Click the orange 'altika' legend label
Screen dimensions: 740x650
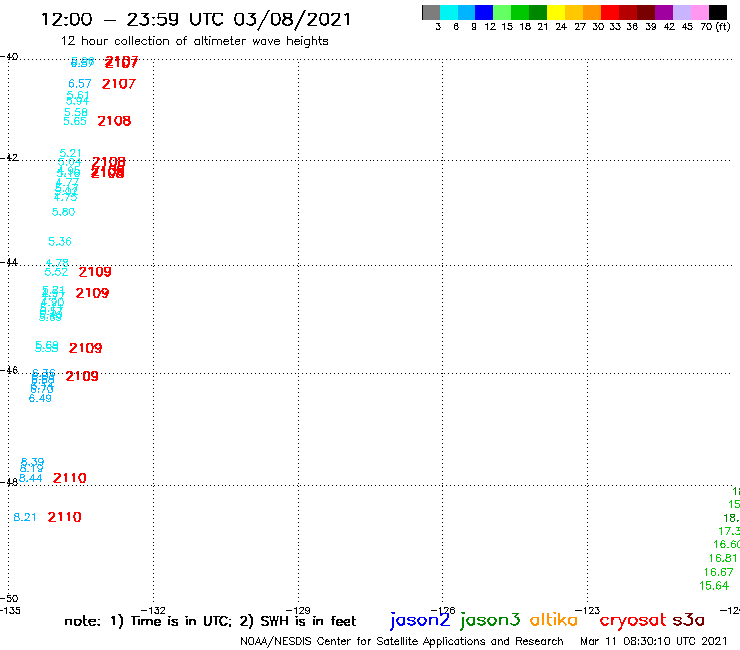[554, 620]
